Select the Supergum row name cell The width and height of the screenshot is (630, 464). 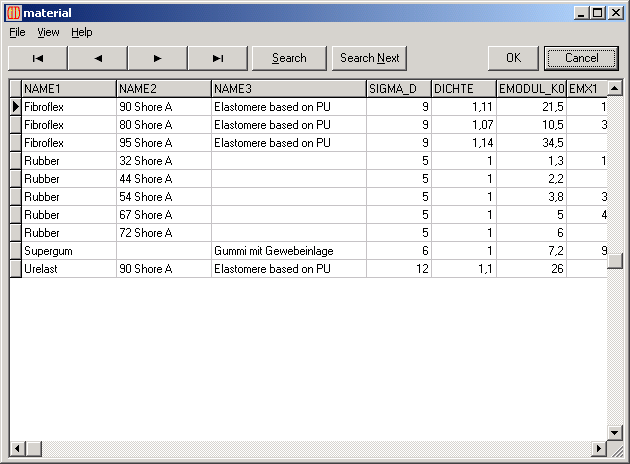68,251
